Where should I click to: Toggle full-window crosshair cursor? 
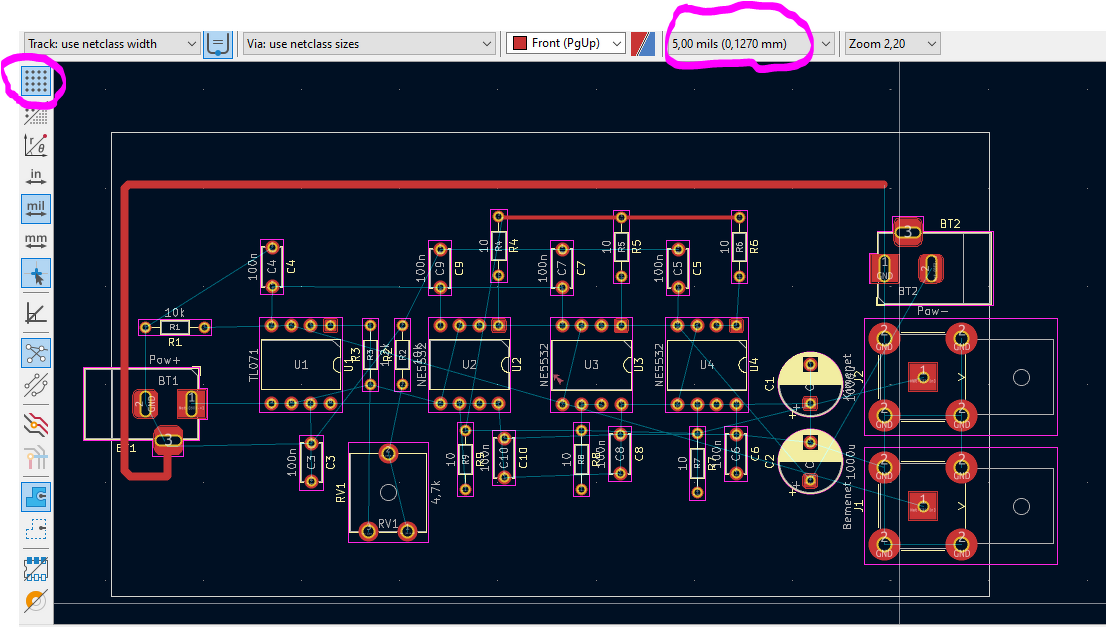[x=35, y=274]
